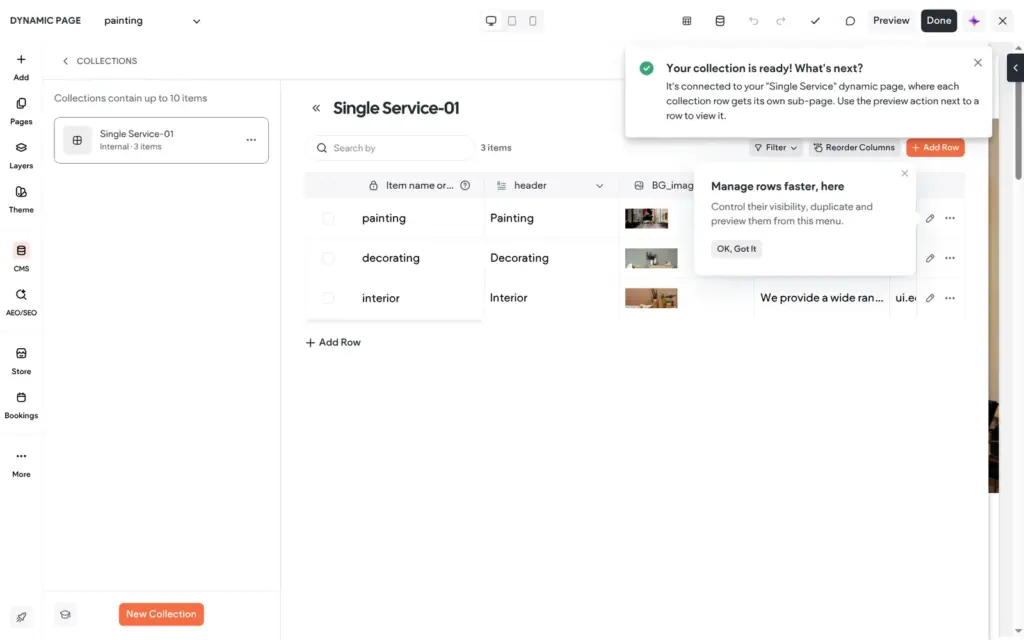Open decorating row more options menu
Viewport: 1024px width, 640px height.
[x=950, y=258]
